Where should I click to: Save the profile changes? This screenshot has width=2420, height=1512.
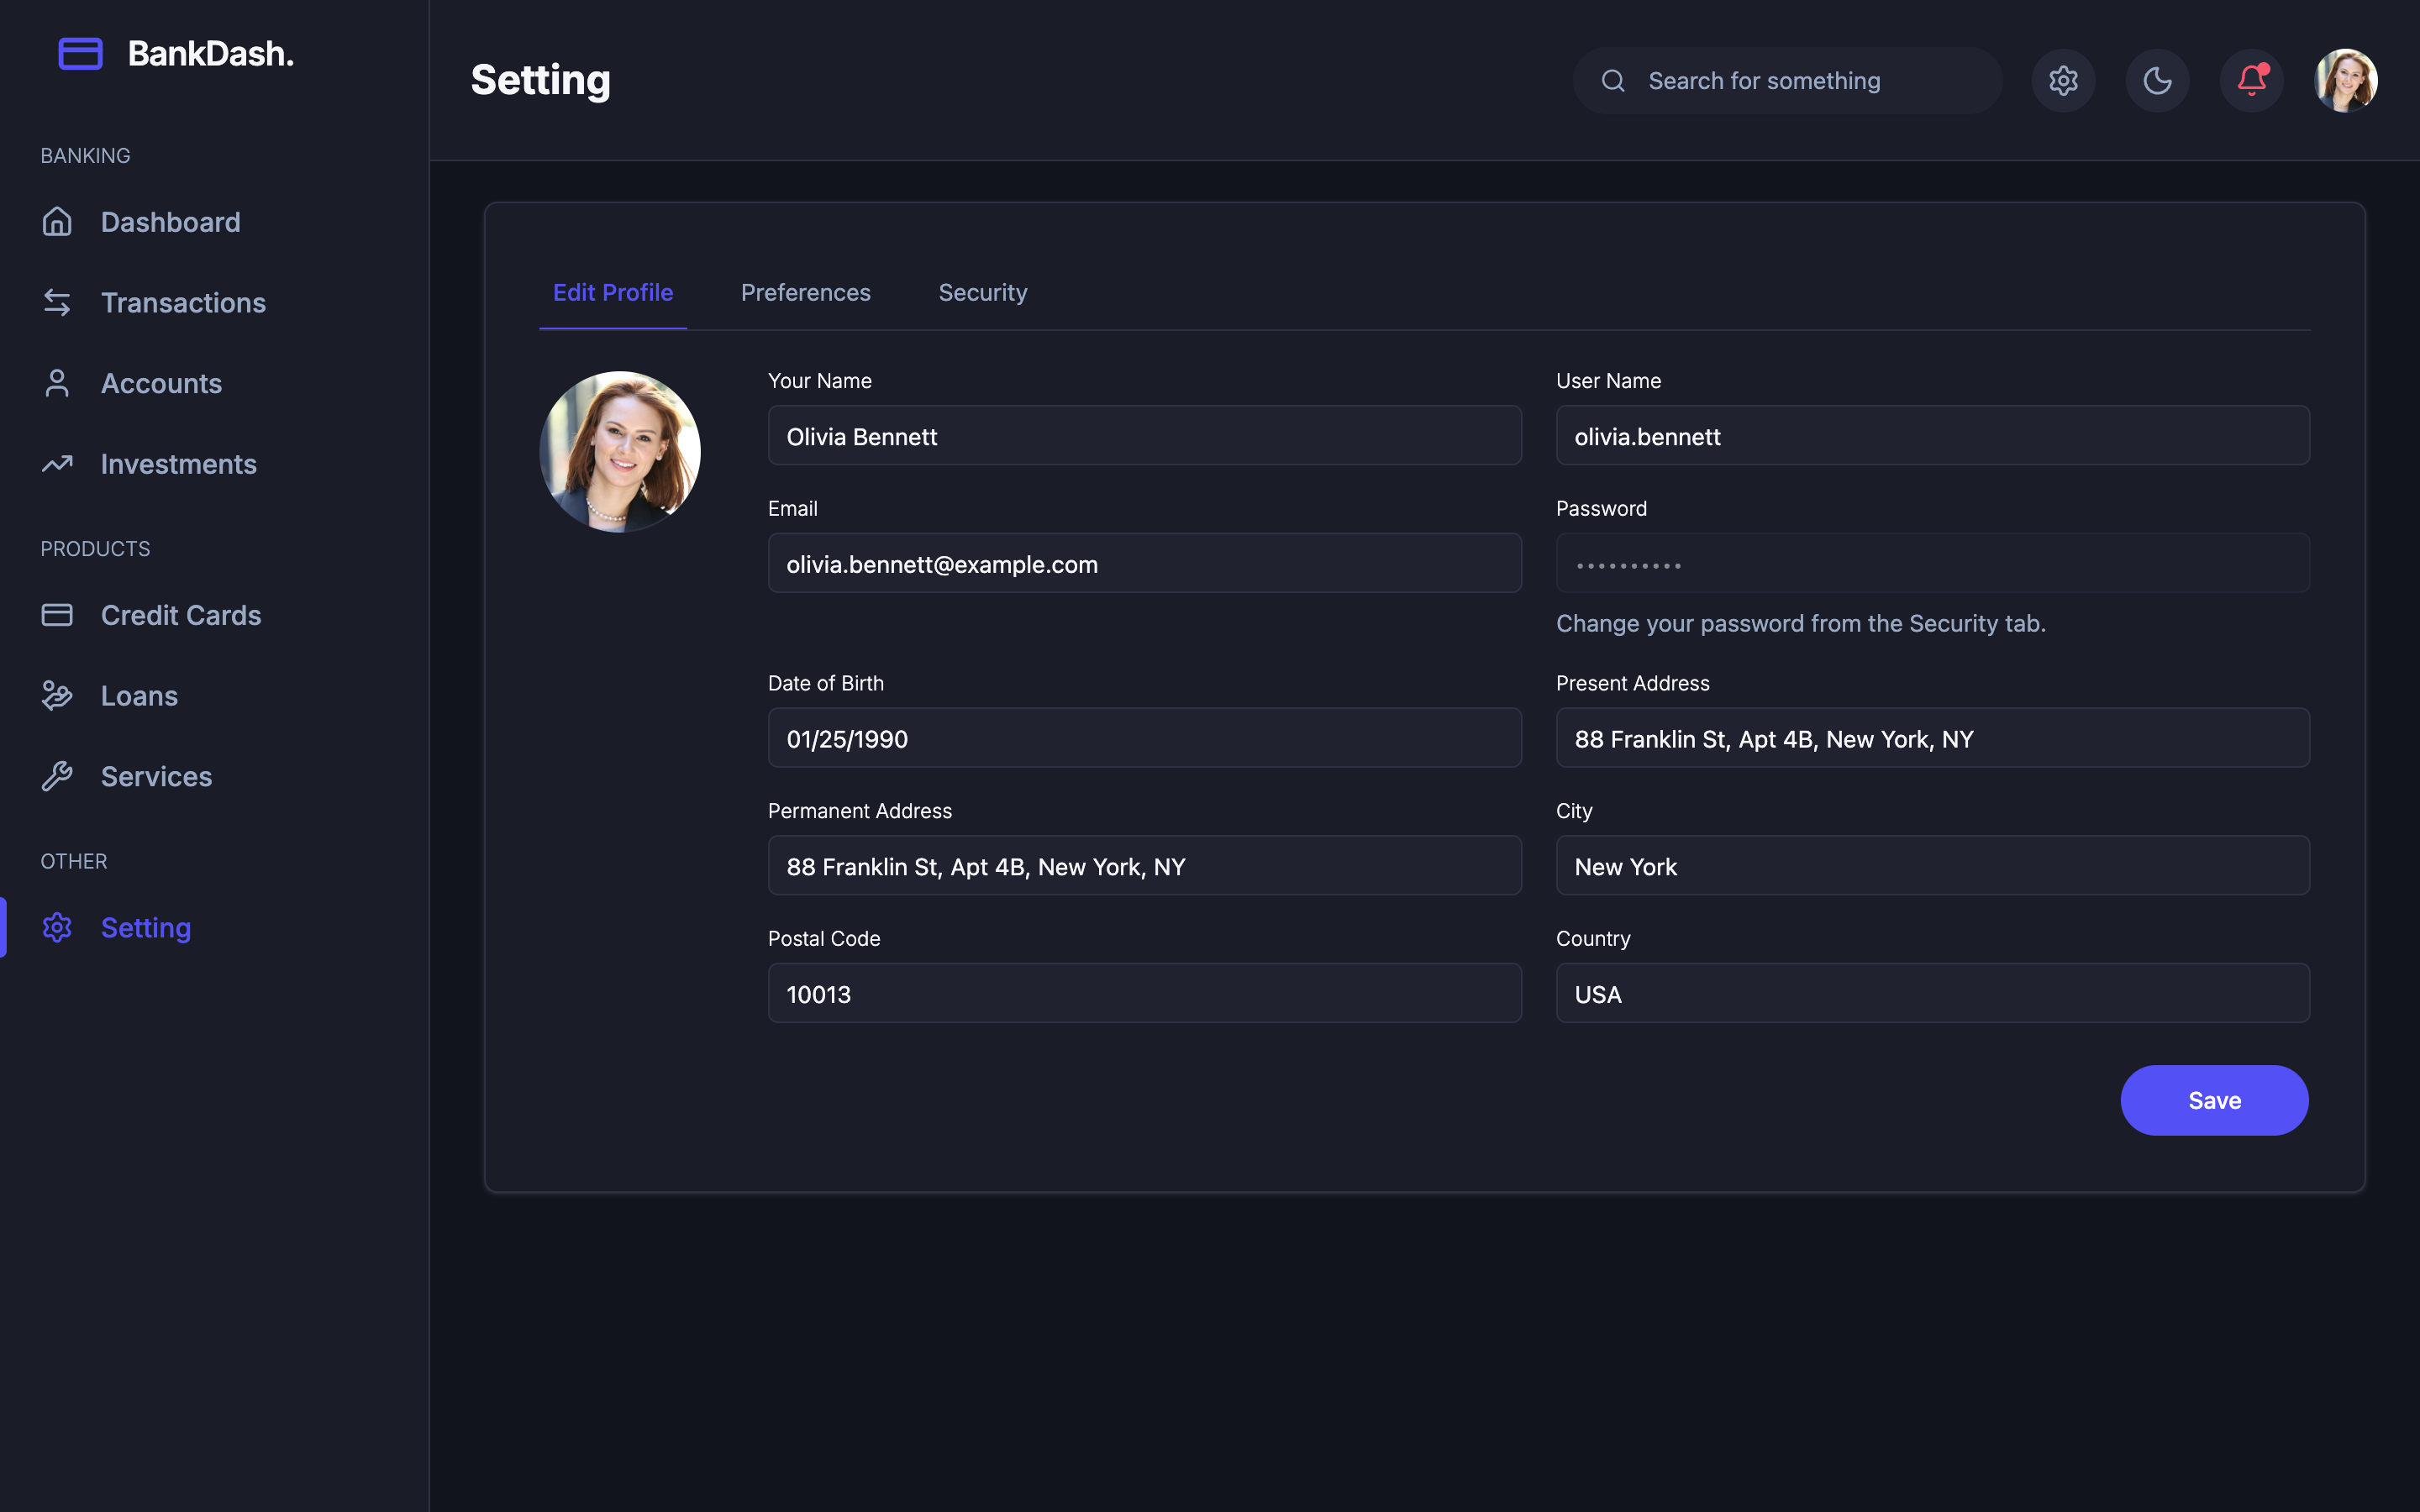click(x=2214, y=1100)
